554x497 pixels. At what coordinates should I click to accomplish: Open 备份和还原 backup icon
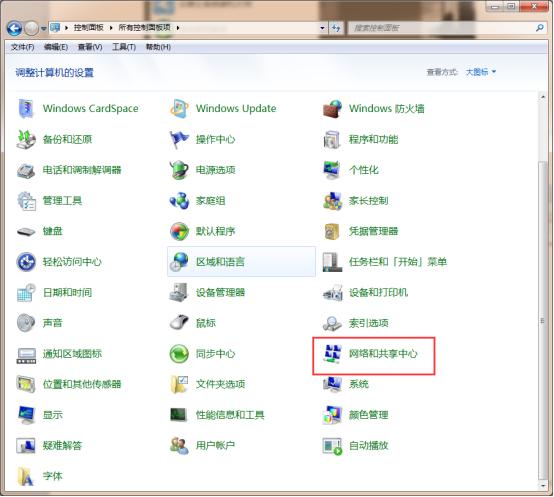[26, 139]
